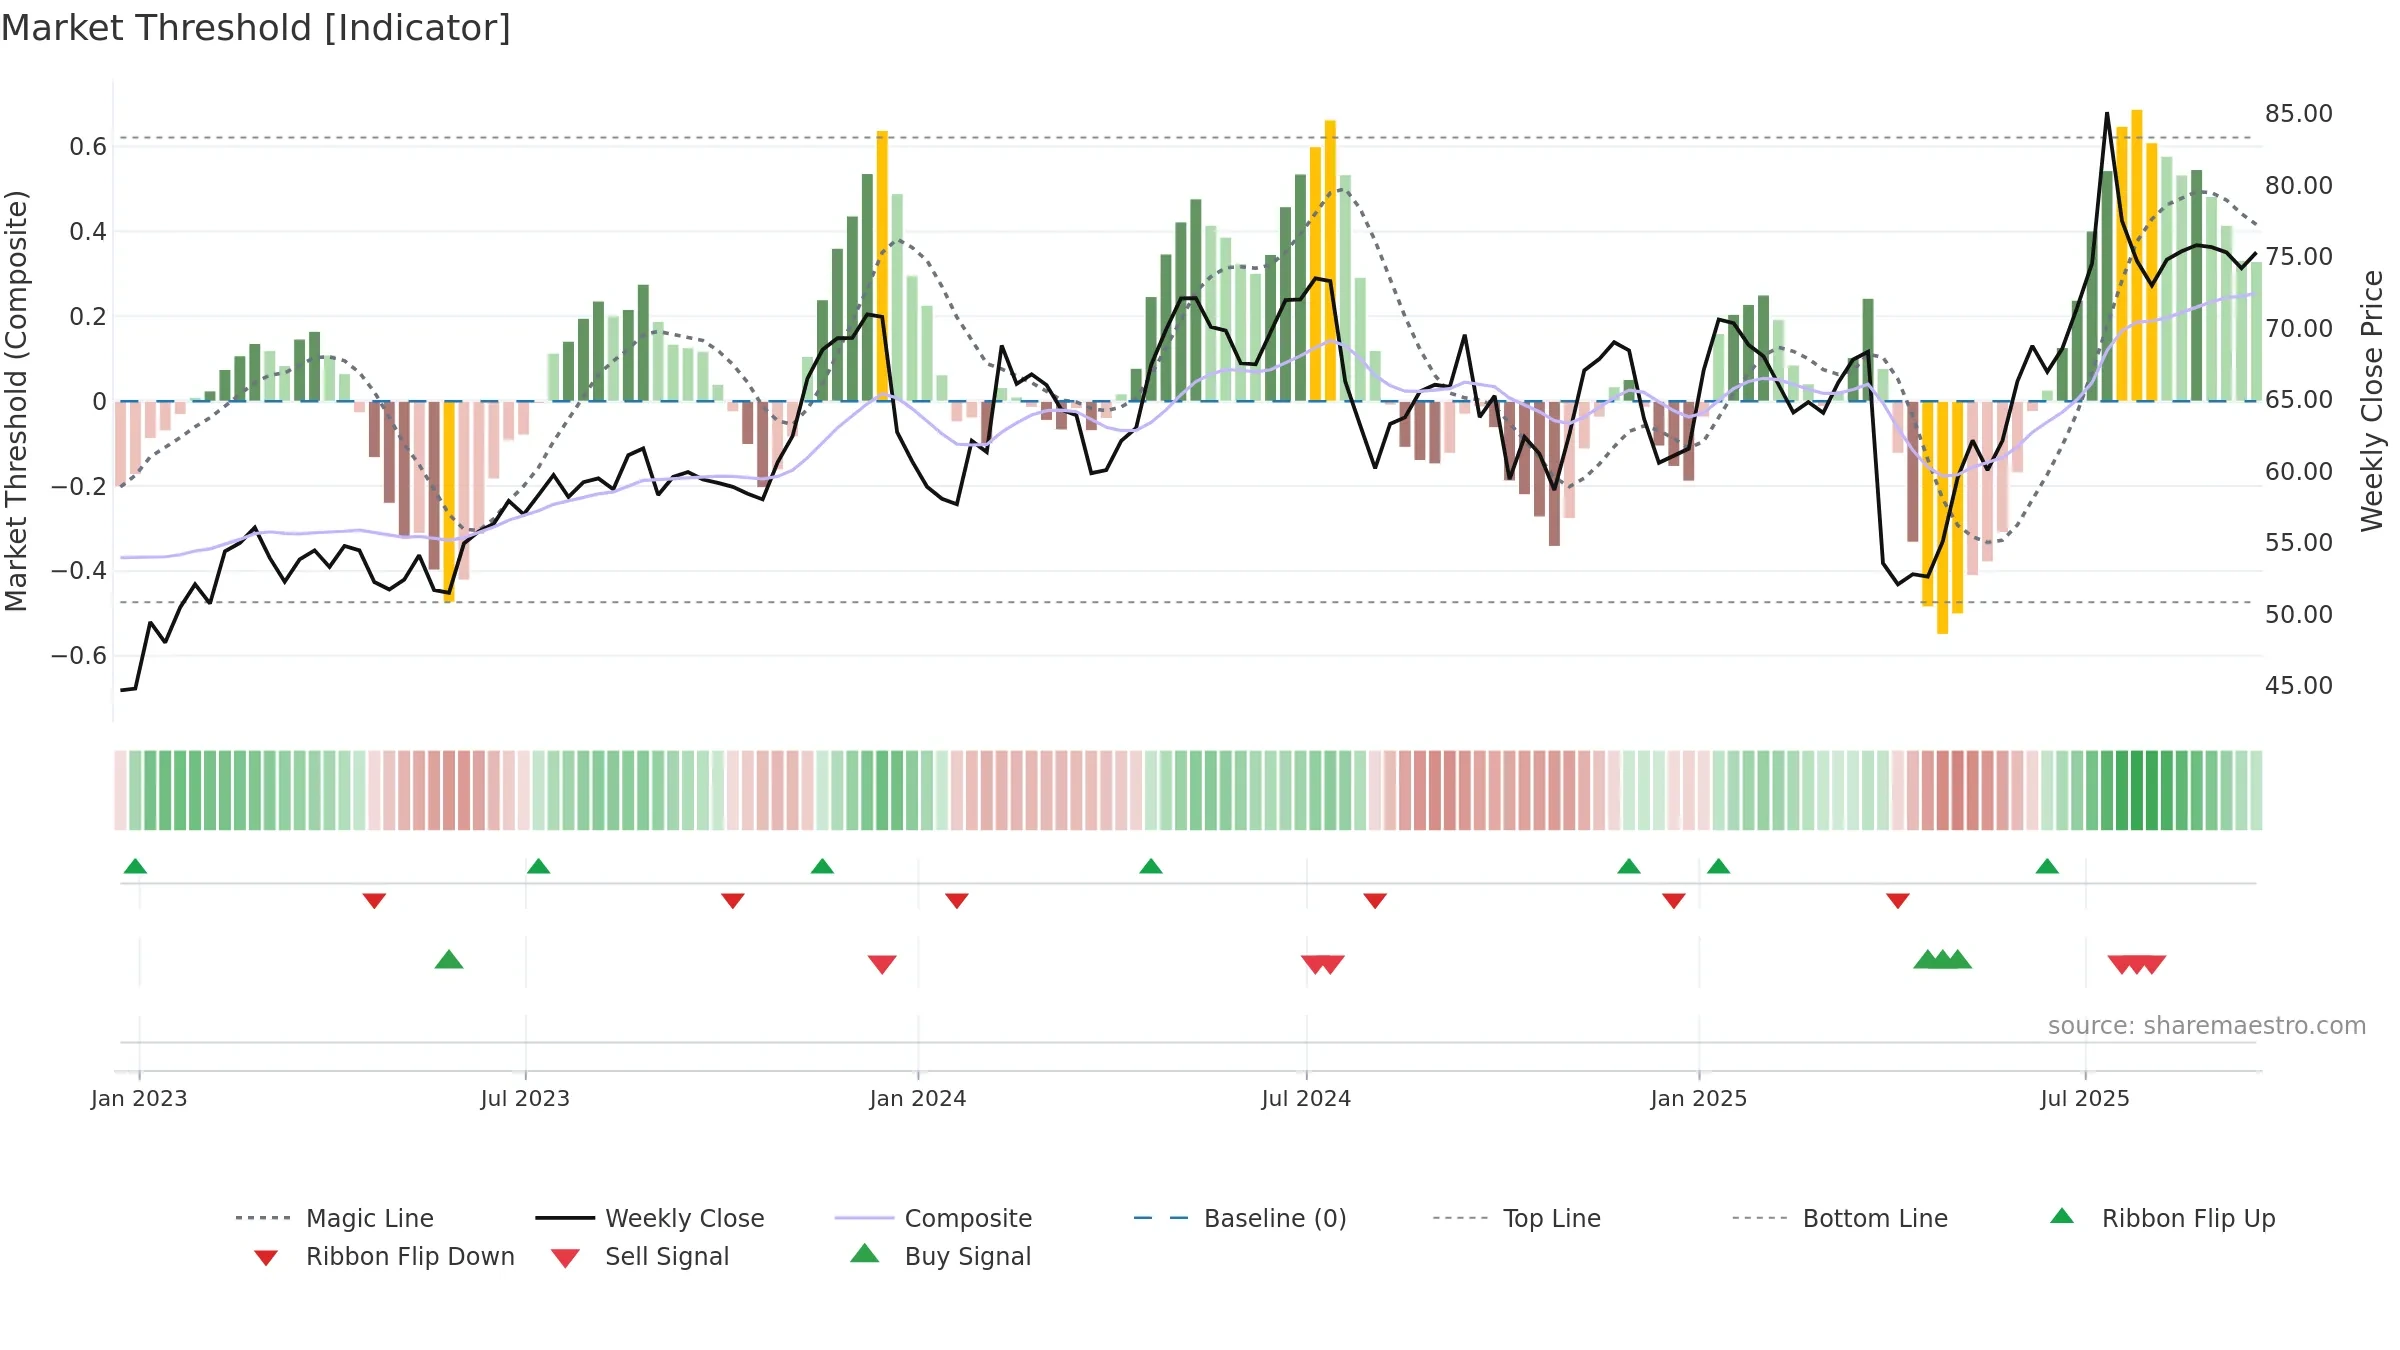This screenshot has height=1350, width=2400.
Task: Click the 'Market Threshold [Indicator]' chart title
Action: (x=256, y=28)
